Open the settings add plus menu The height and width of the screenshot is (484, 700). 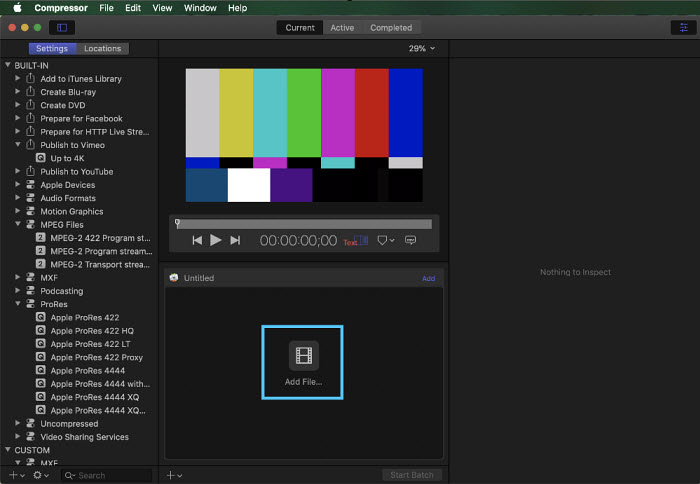tap(17, 476)
